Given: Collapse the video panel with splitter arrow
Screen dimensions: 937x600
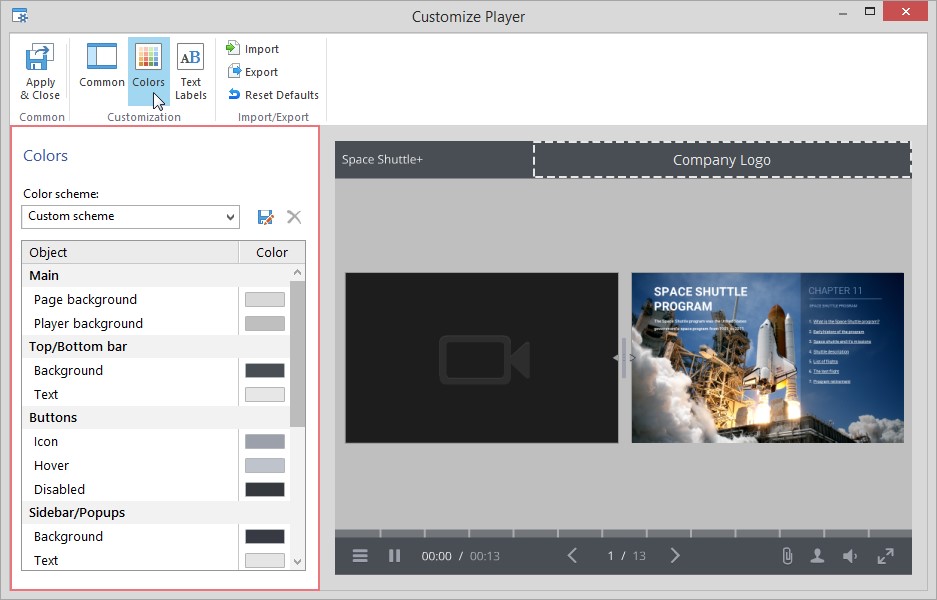Looking at the screenshot, I should (616, 357).
